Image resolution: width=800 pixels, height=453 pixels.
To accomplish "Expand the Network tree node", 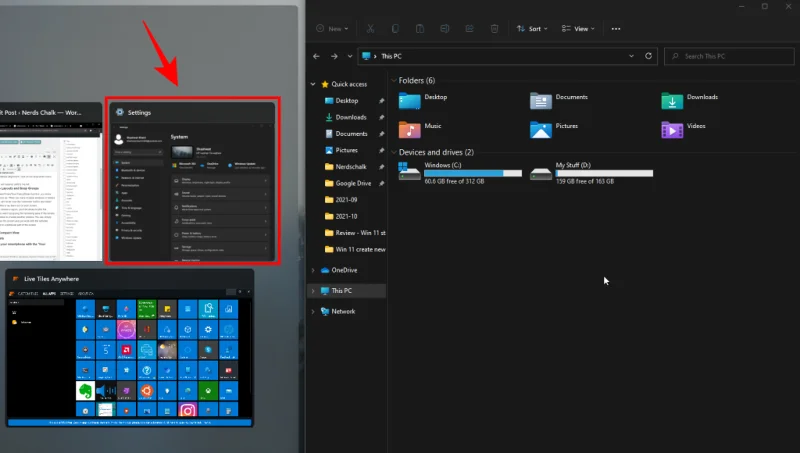I will [313, 311].
